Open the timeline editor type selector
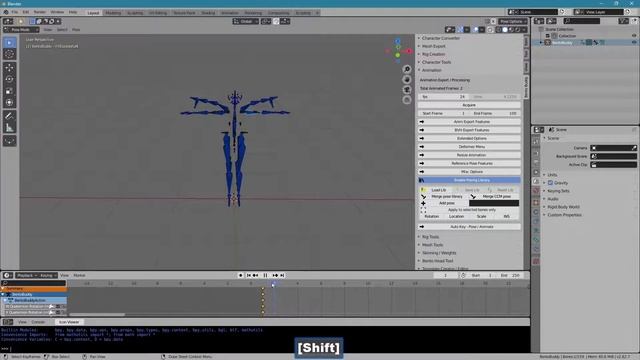640x360 pixels. coord(8,275)
